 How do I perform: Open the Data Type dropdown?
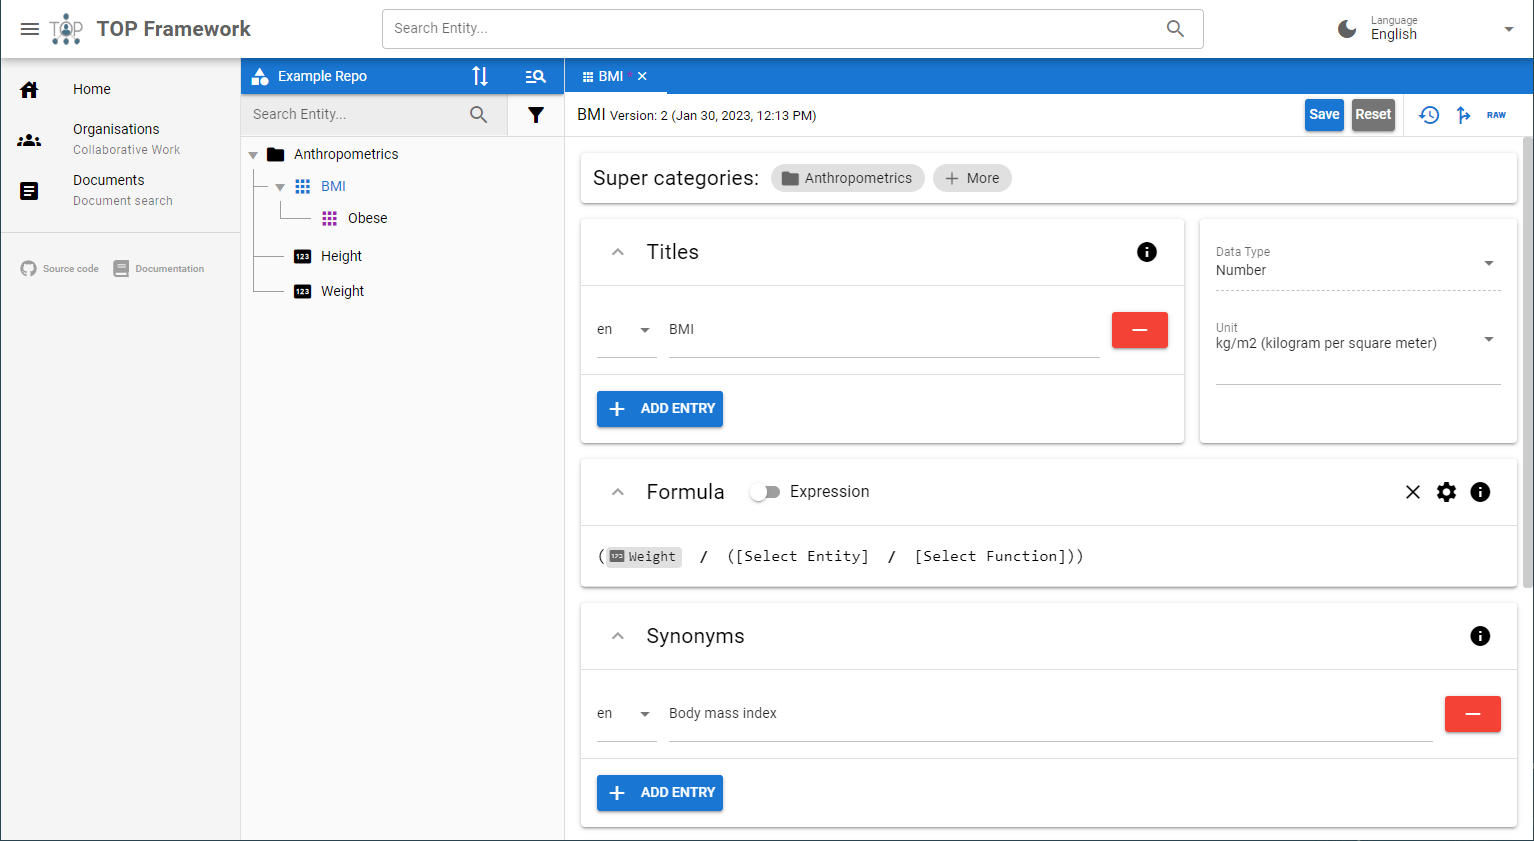tap(1358, 263)
